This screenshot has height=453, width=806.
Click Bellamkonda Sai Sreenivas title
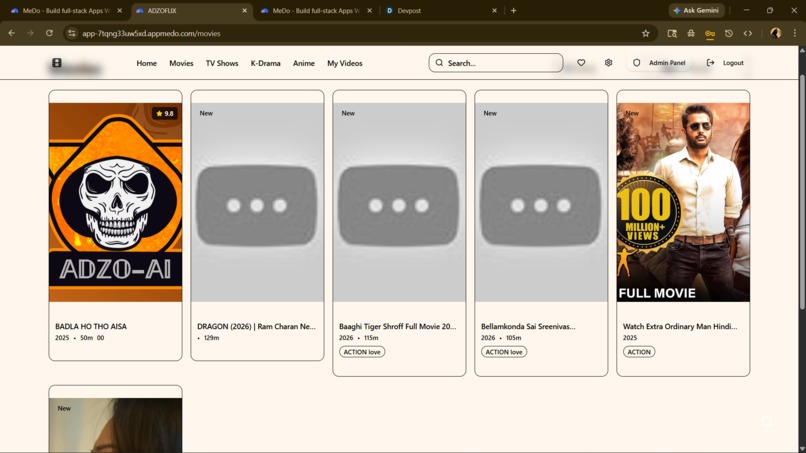click(528, 327)
